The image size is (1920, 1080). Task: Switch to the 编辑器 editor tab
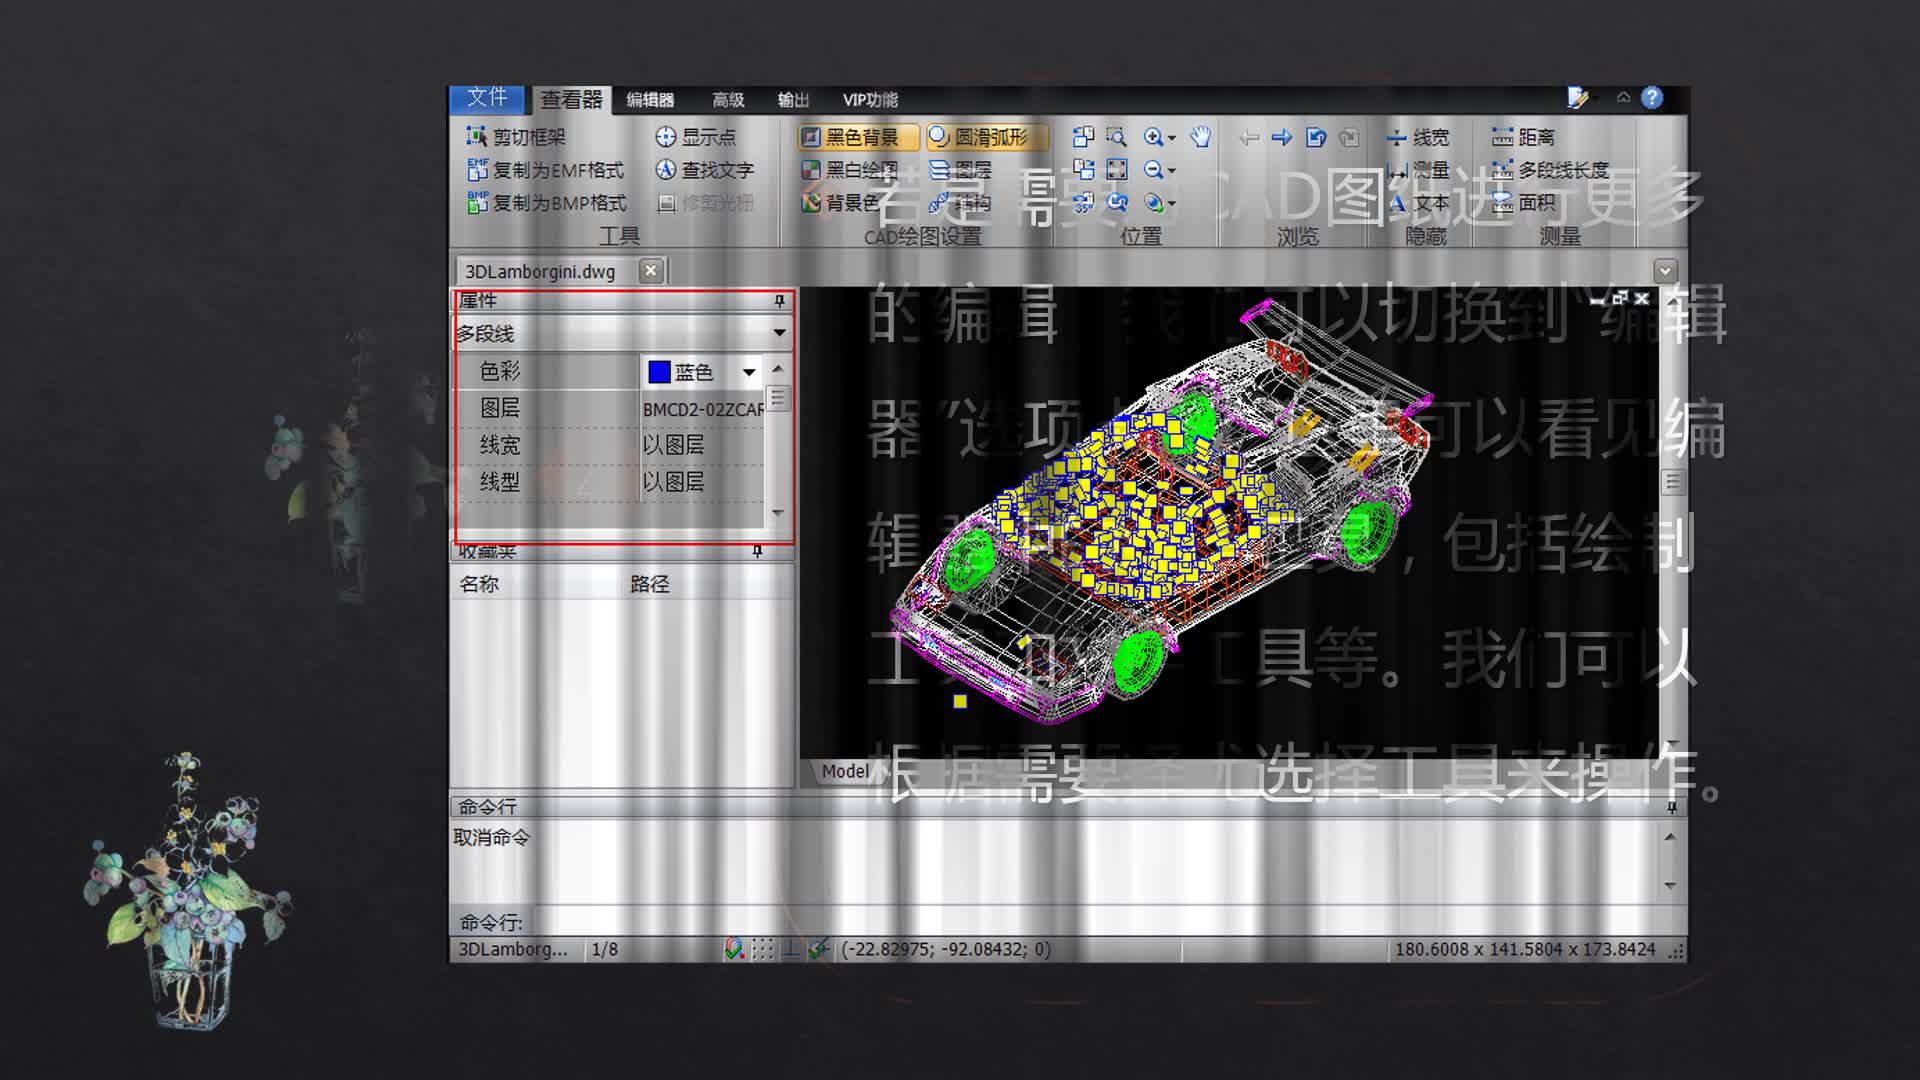[650, 100]
